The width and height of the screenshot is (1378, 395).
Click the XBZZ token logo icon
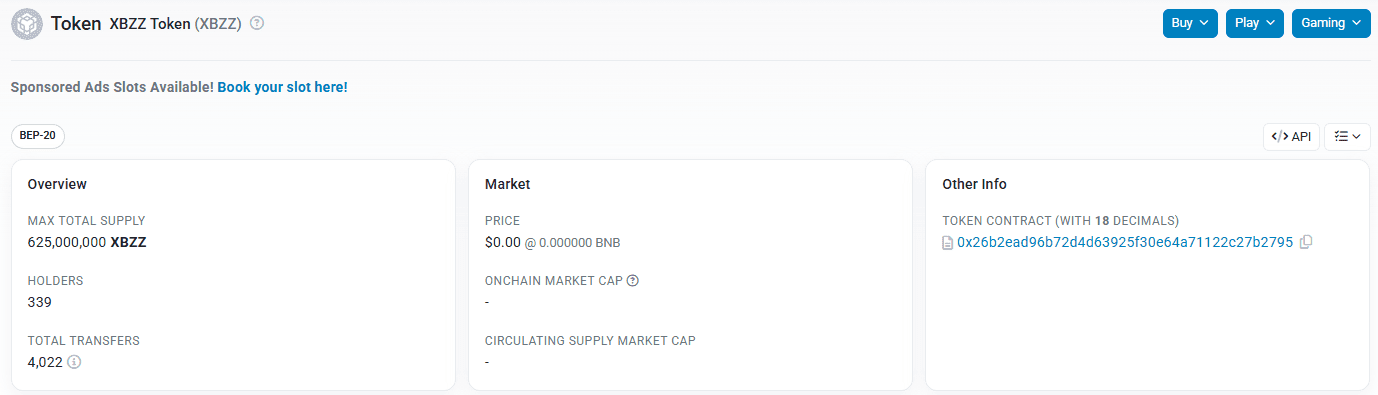[x=26, y=23]
